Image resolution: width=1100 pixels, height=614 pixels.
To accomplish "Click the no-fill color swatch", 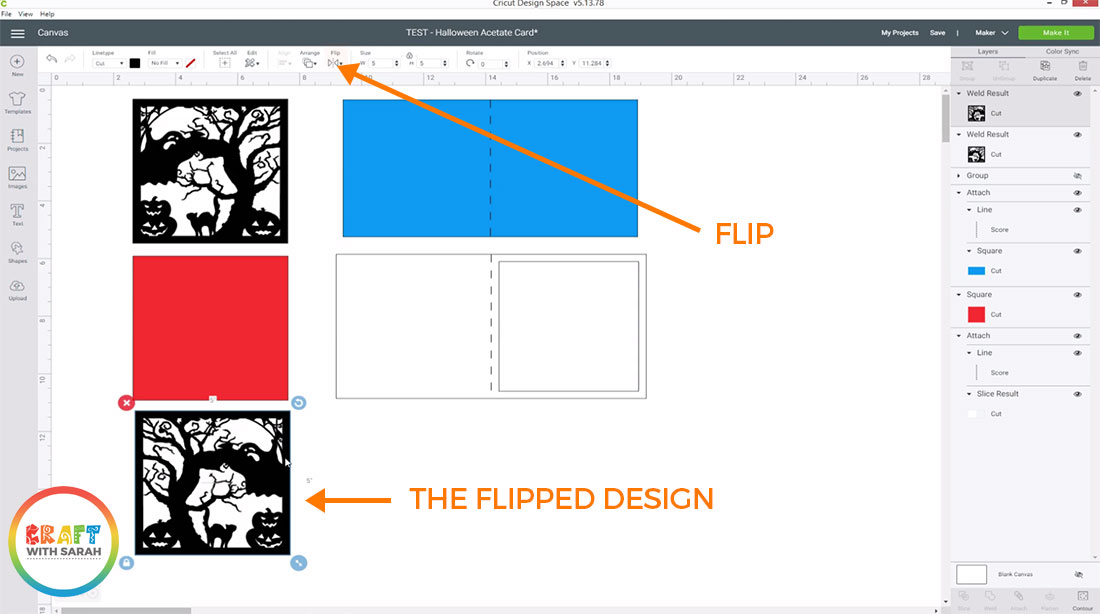I will click(x=190, y=63).
